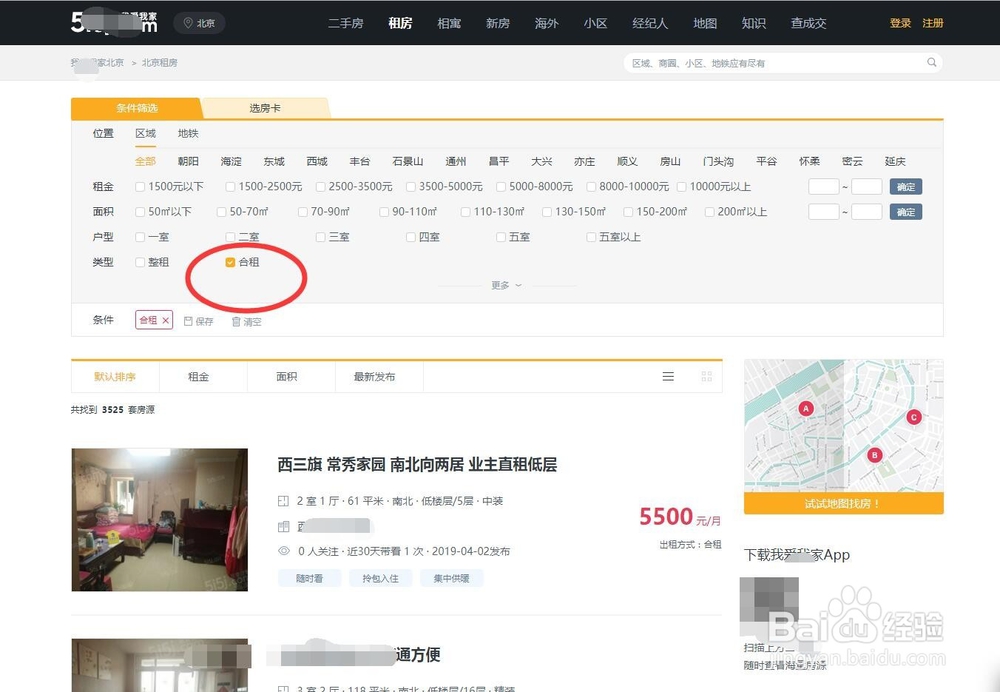Check the 90-110㎡ area option
Screen dimensions: 1000x692
pyautogui.click(x=384, y=212)
